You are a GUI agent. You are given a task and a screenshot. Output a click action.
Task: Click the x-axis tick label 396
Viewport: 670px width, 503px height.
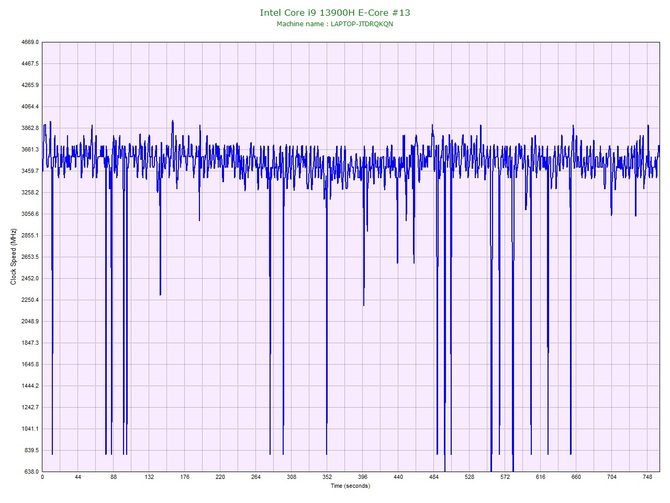click(x=362, y=477)
